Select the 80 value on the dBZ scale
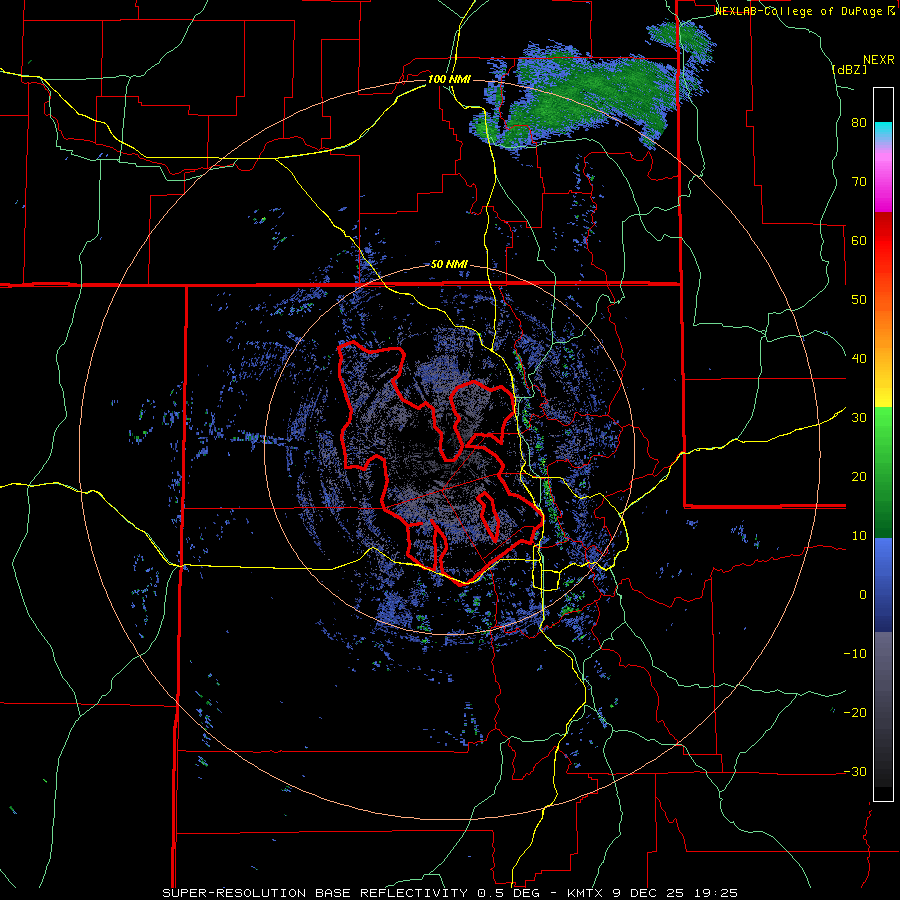900x900 pixels. 859,123
